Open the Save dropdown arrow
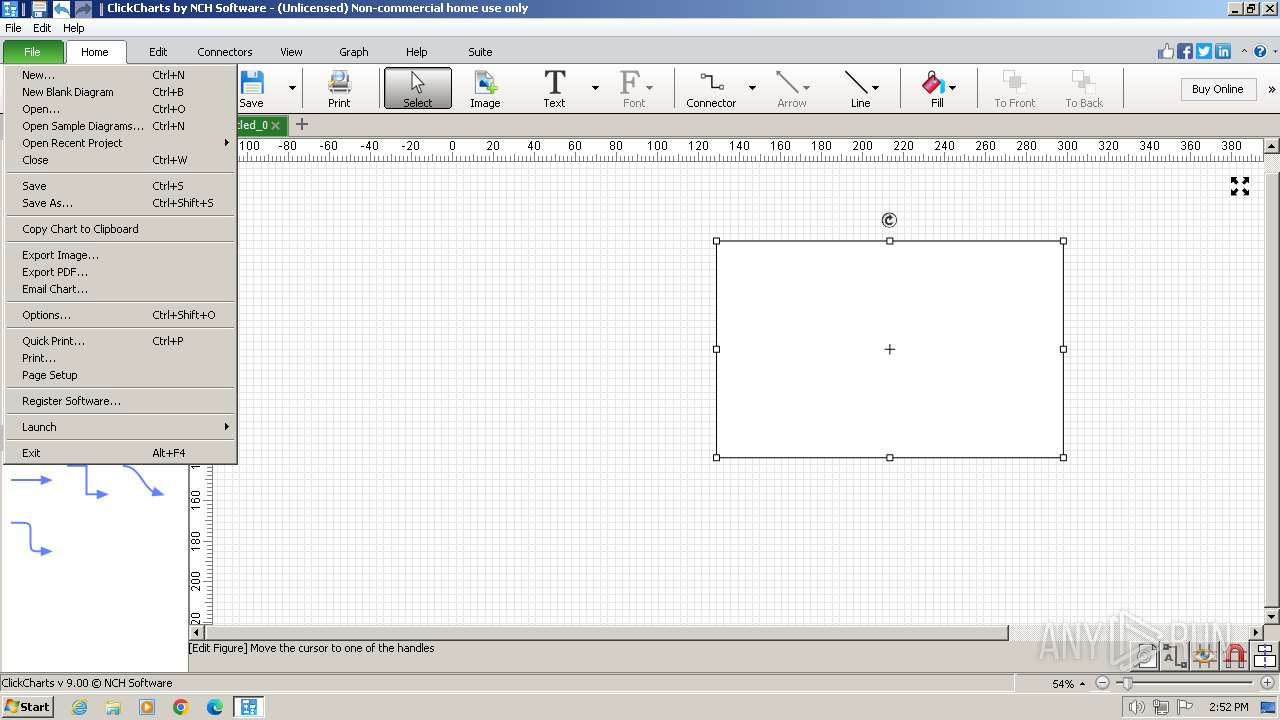This screenshot has height=720, width=1280. 292,88
